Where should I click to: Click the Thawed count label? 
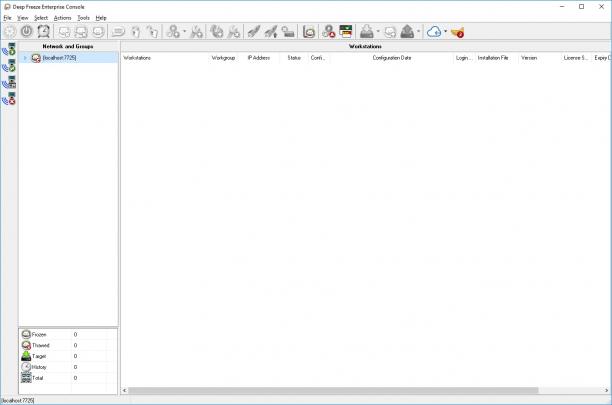[75, 346]
